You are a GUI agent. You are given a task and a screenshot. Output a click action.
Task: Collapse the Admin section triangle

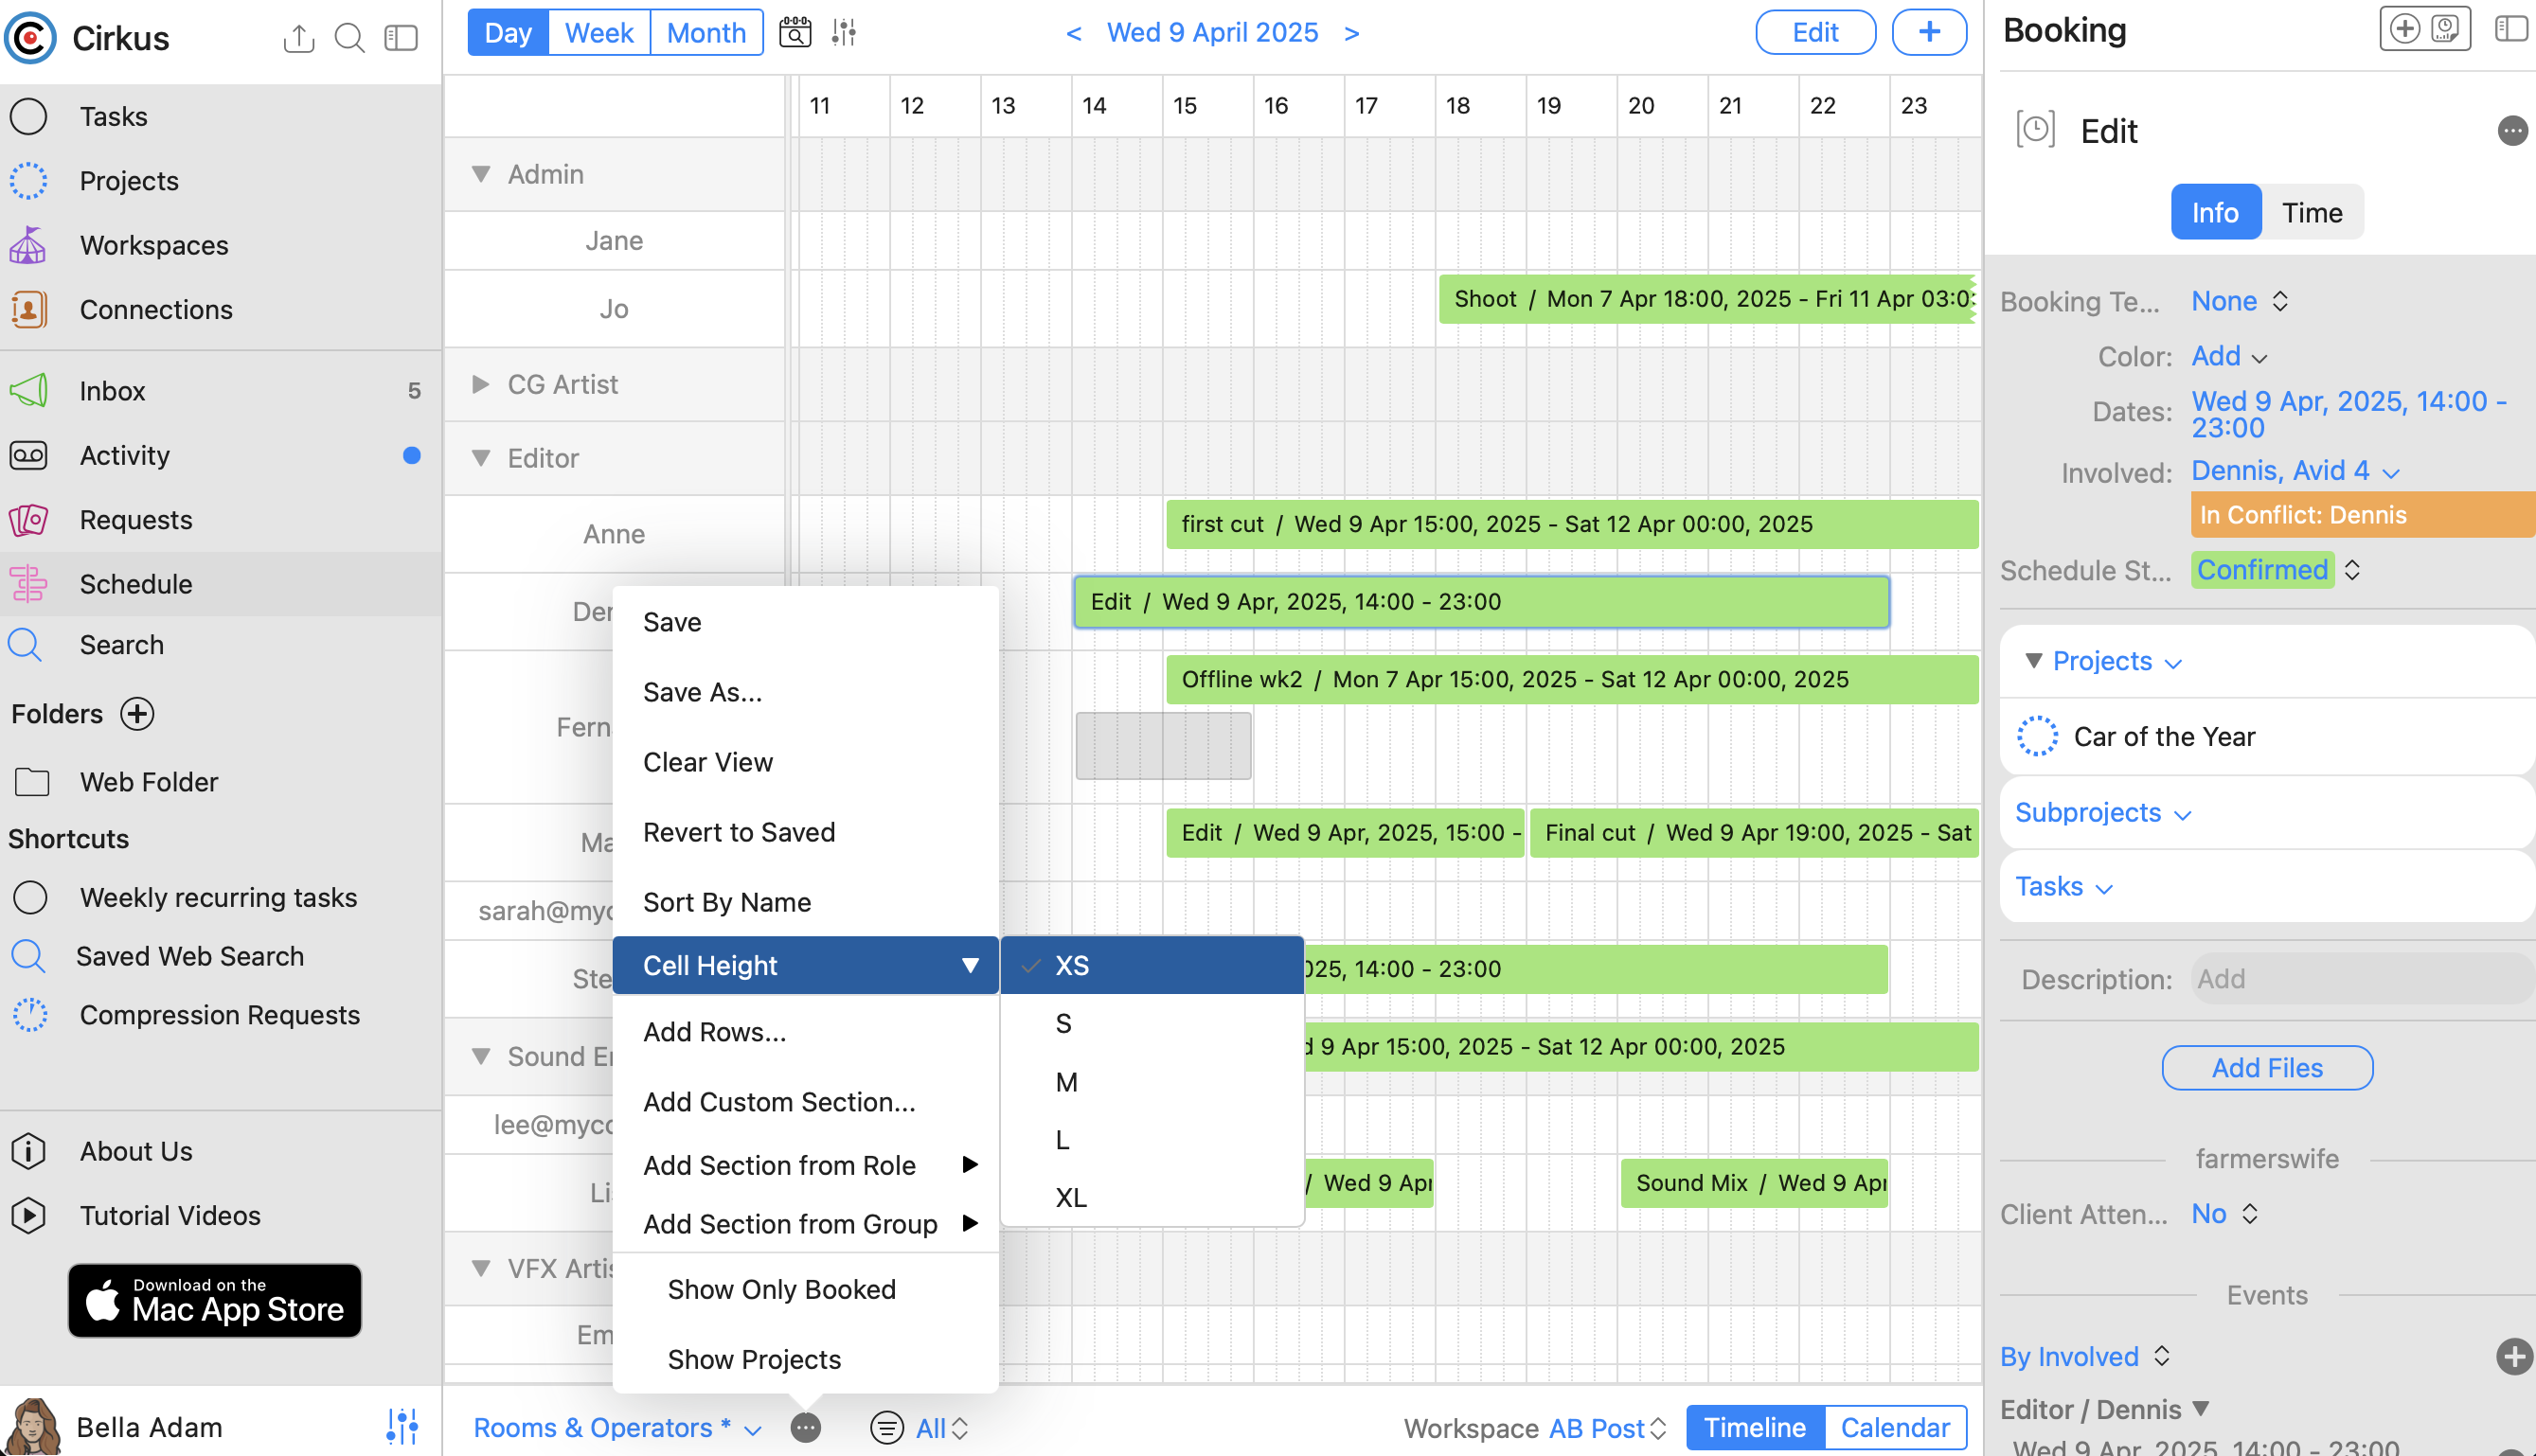pyautogui.click(x=481, y=174)
